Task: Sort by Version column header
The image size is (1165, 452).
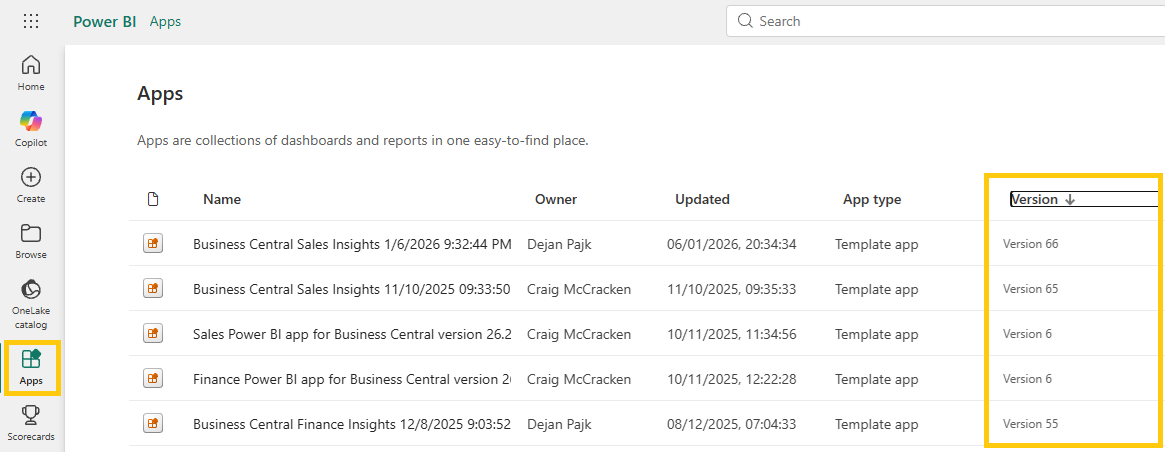Action: click(x=1034, y=199)
